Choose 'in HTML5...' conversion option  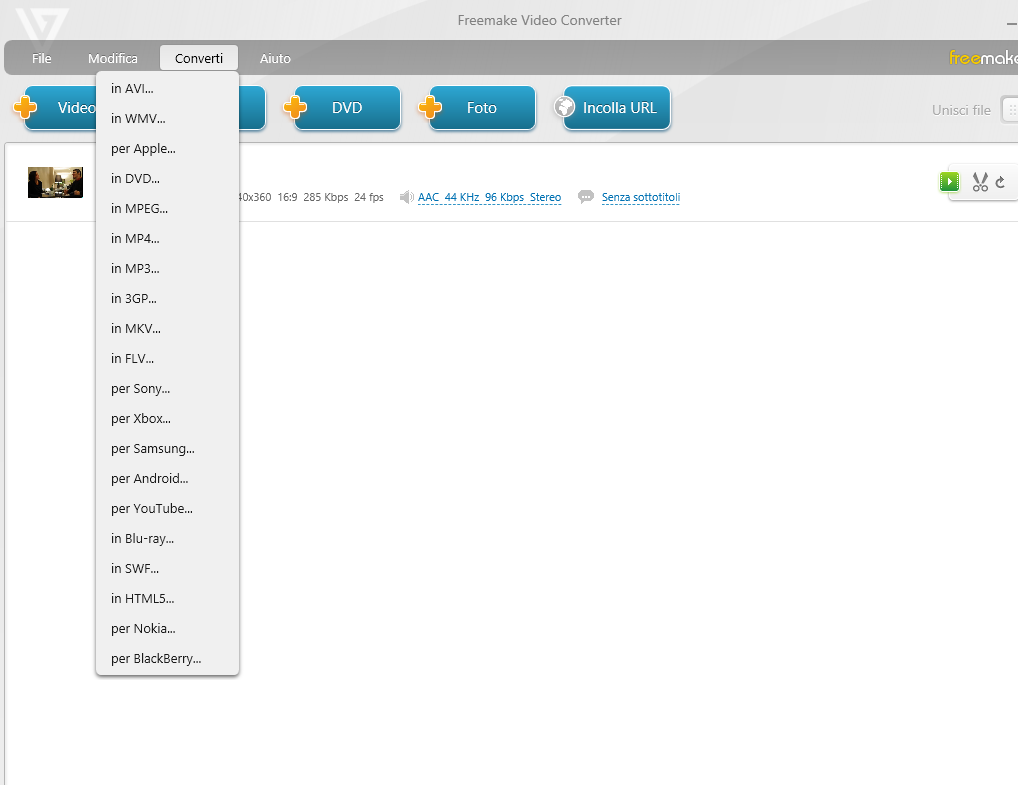click(x=168, y=598)
